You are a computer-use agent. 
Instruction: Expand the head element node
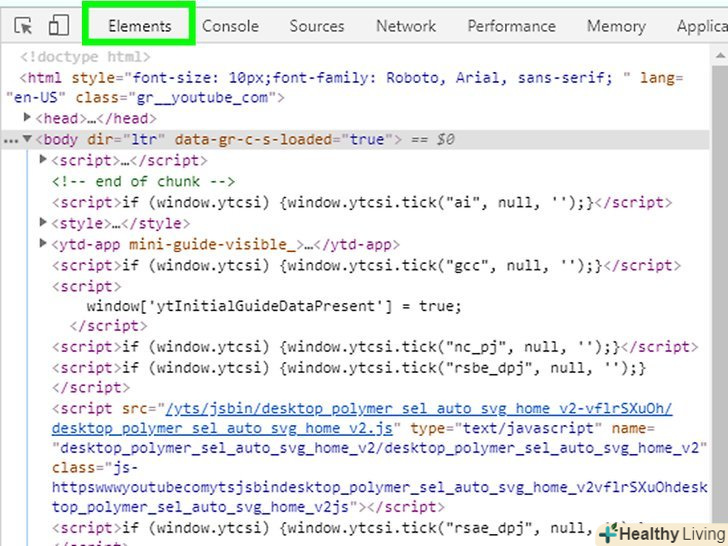(x=27, y=118)
